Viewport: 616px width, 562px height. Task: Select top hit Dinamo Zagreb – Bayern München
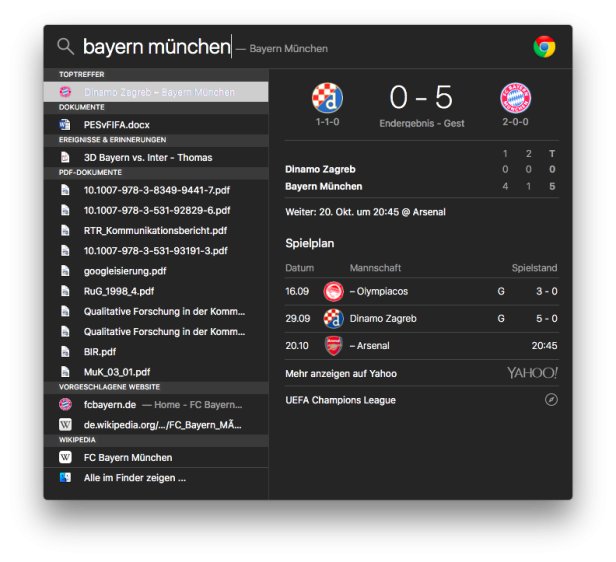click(156, 92)
